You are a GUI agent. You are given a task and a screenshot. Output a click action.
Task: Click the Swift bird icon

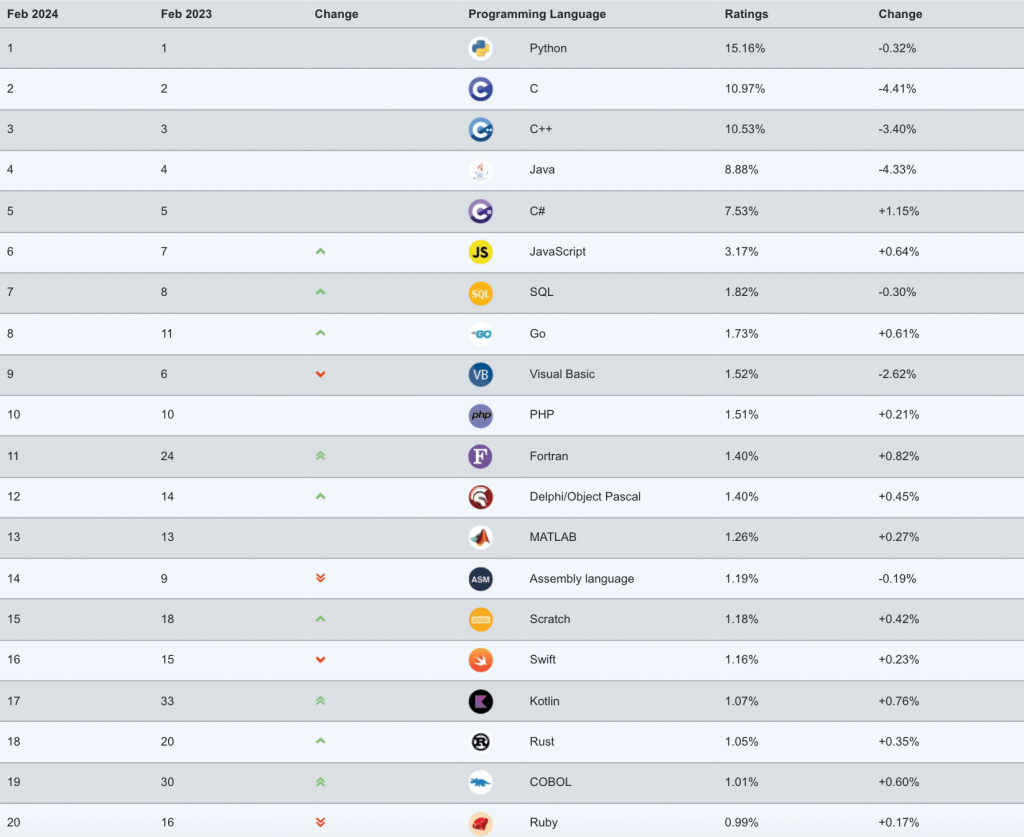click(x=480, y=660)
